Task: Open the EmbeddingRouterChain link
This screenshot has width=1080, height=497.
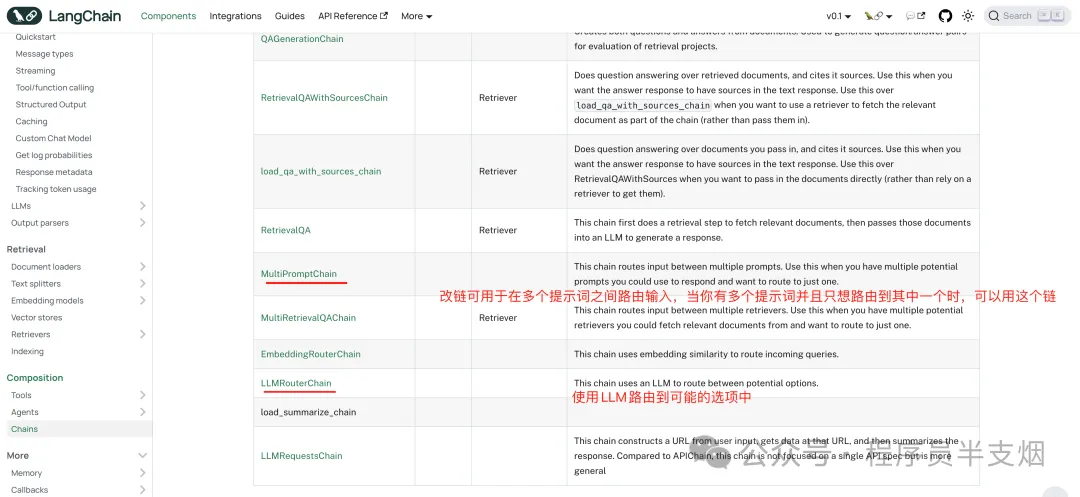Action: pyautogui.click(x=311, y=354)
